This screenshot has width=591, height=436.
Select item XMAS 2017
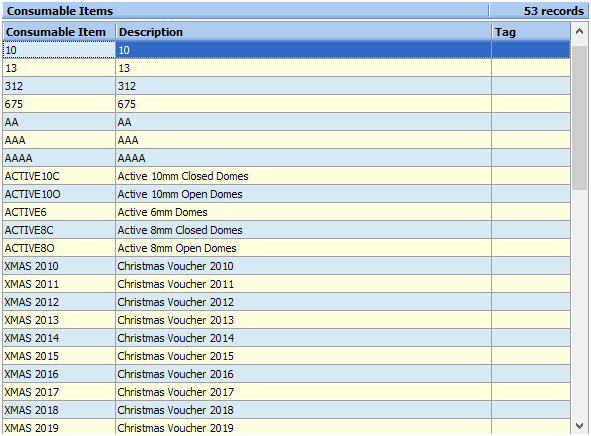59,392
